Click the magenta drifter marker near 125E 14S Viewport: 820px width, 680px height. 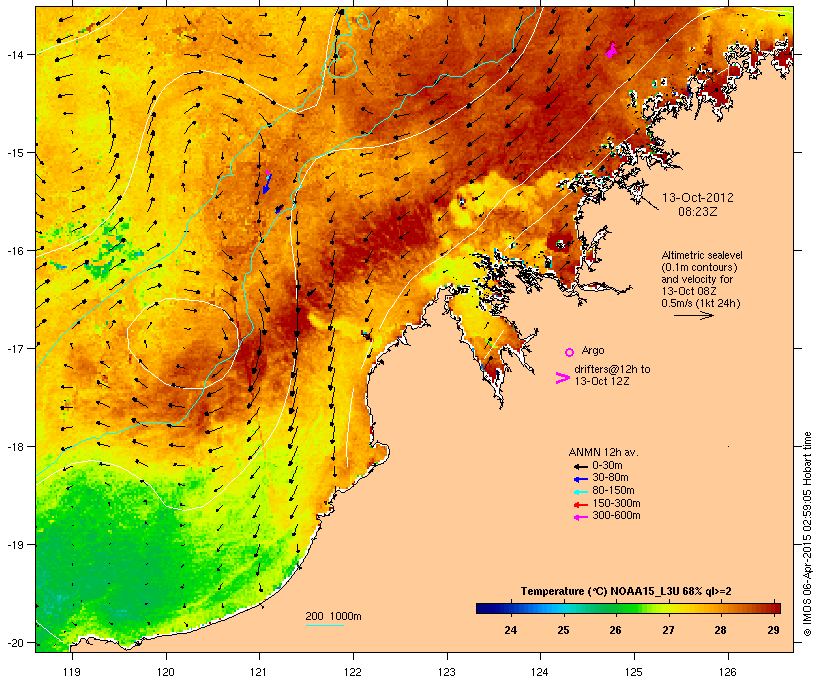[x=611, y=51]
